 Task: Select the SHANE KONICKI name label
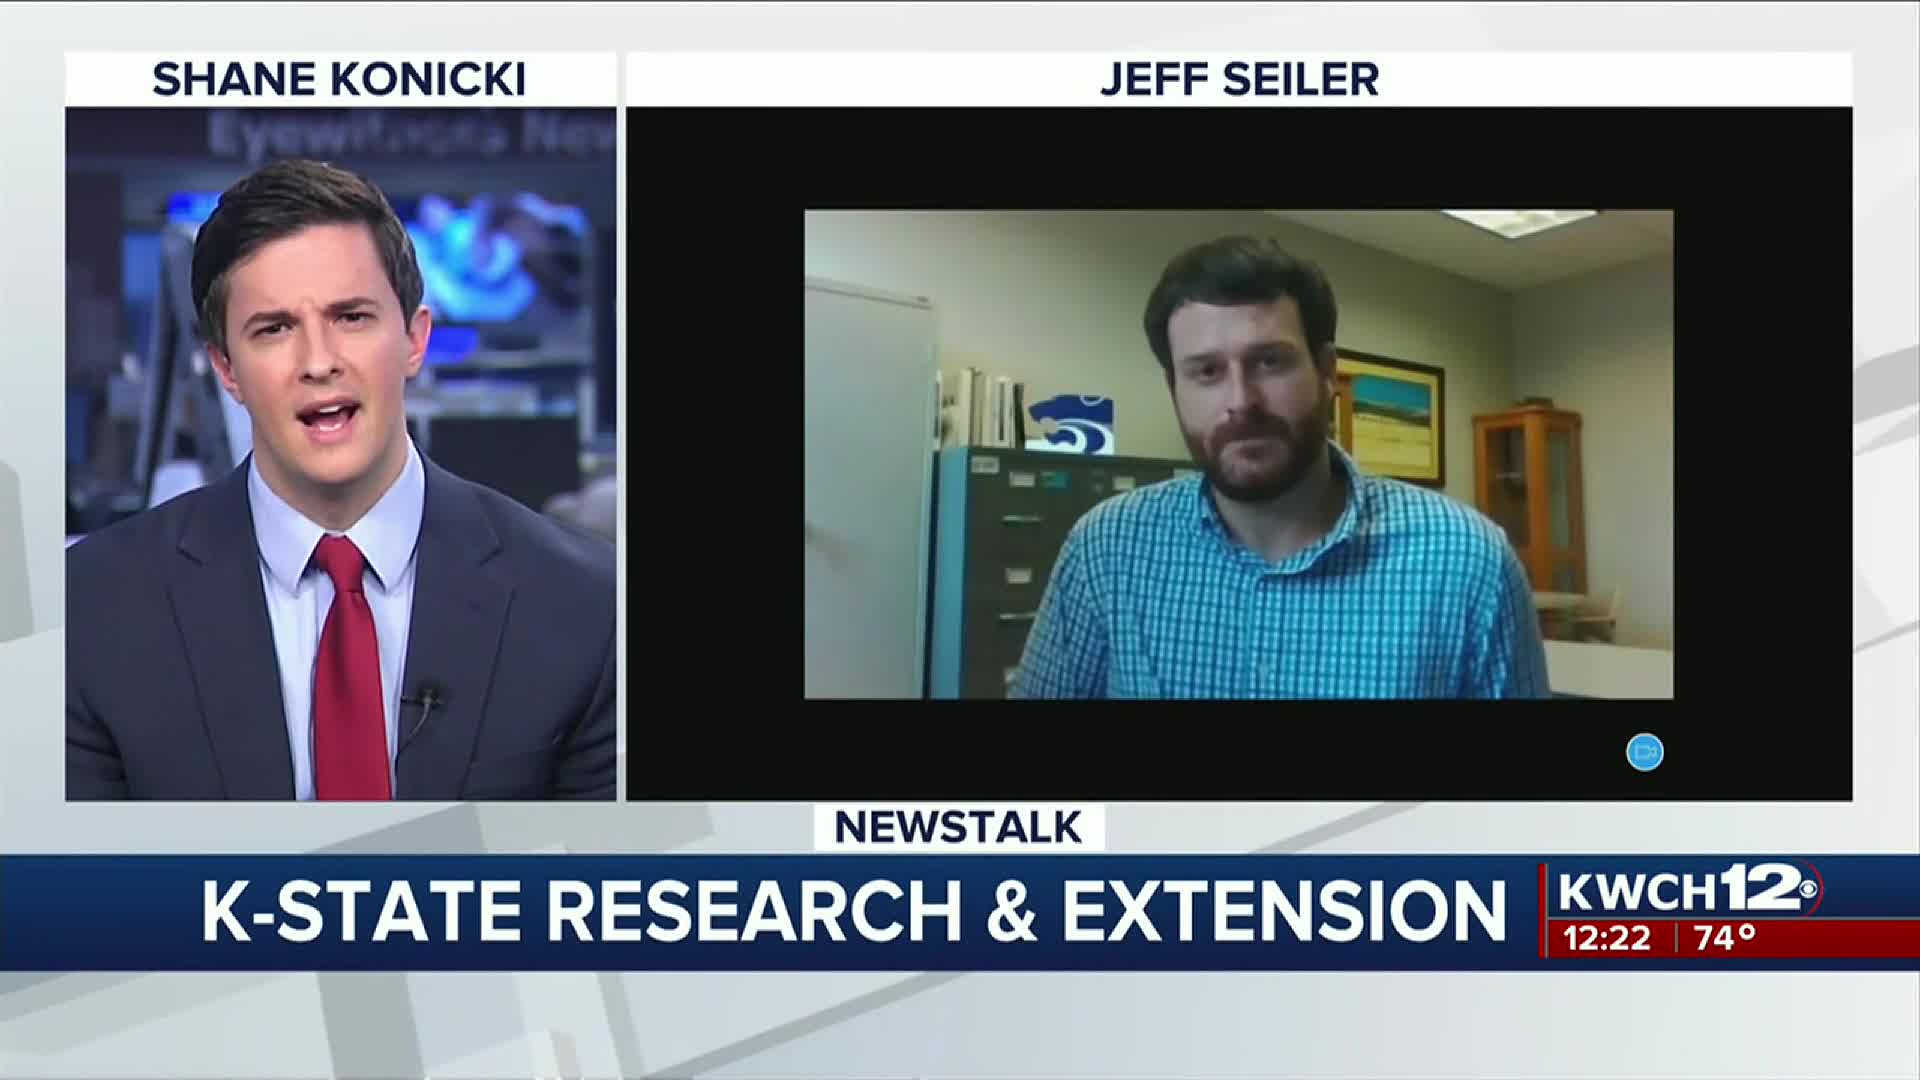[339, 79]
